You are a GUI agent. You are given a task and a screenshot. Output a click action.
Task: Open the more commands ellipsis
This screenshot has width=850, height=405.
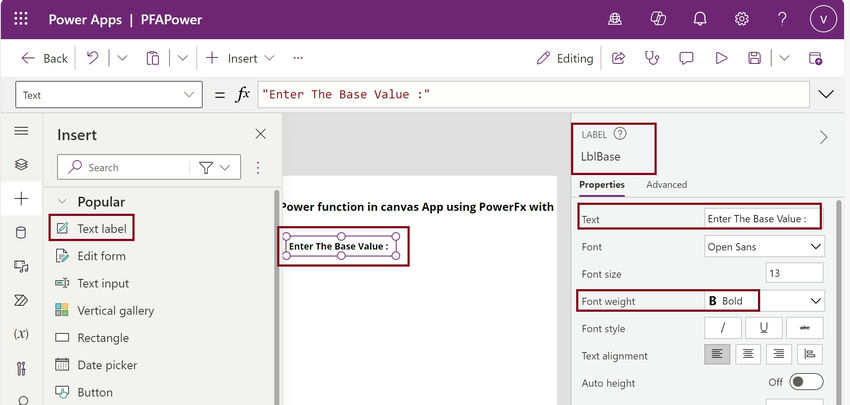tap(298, 58)
